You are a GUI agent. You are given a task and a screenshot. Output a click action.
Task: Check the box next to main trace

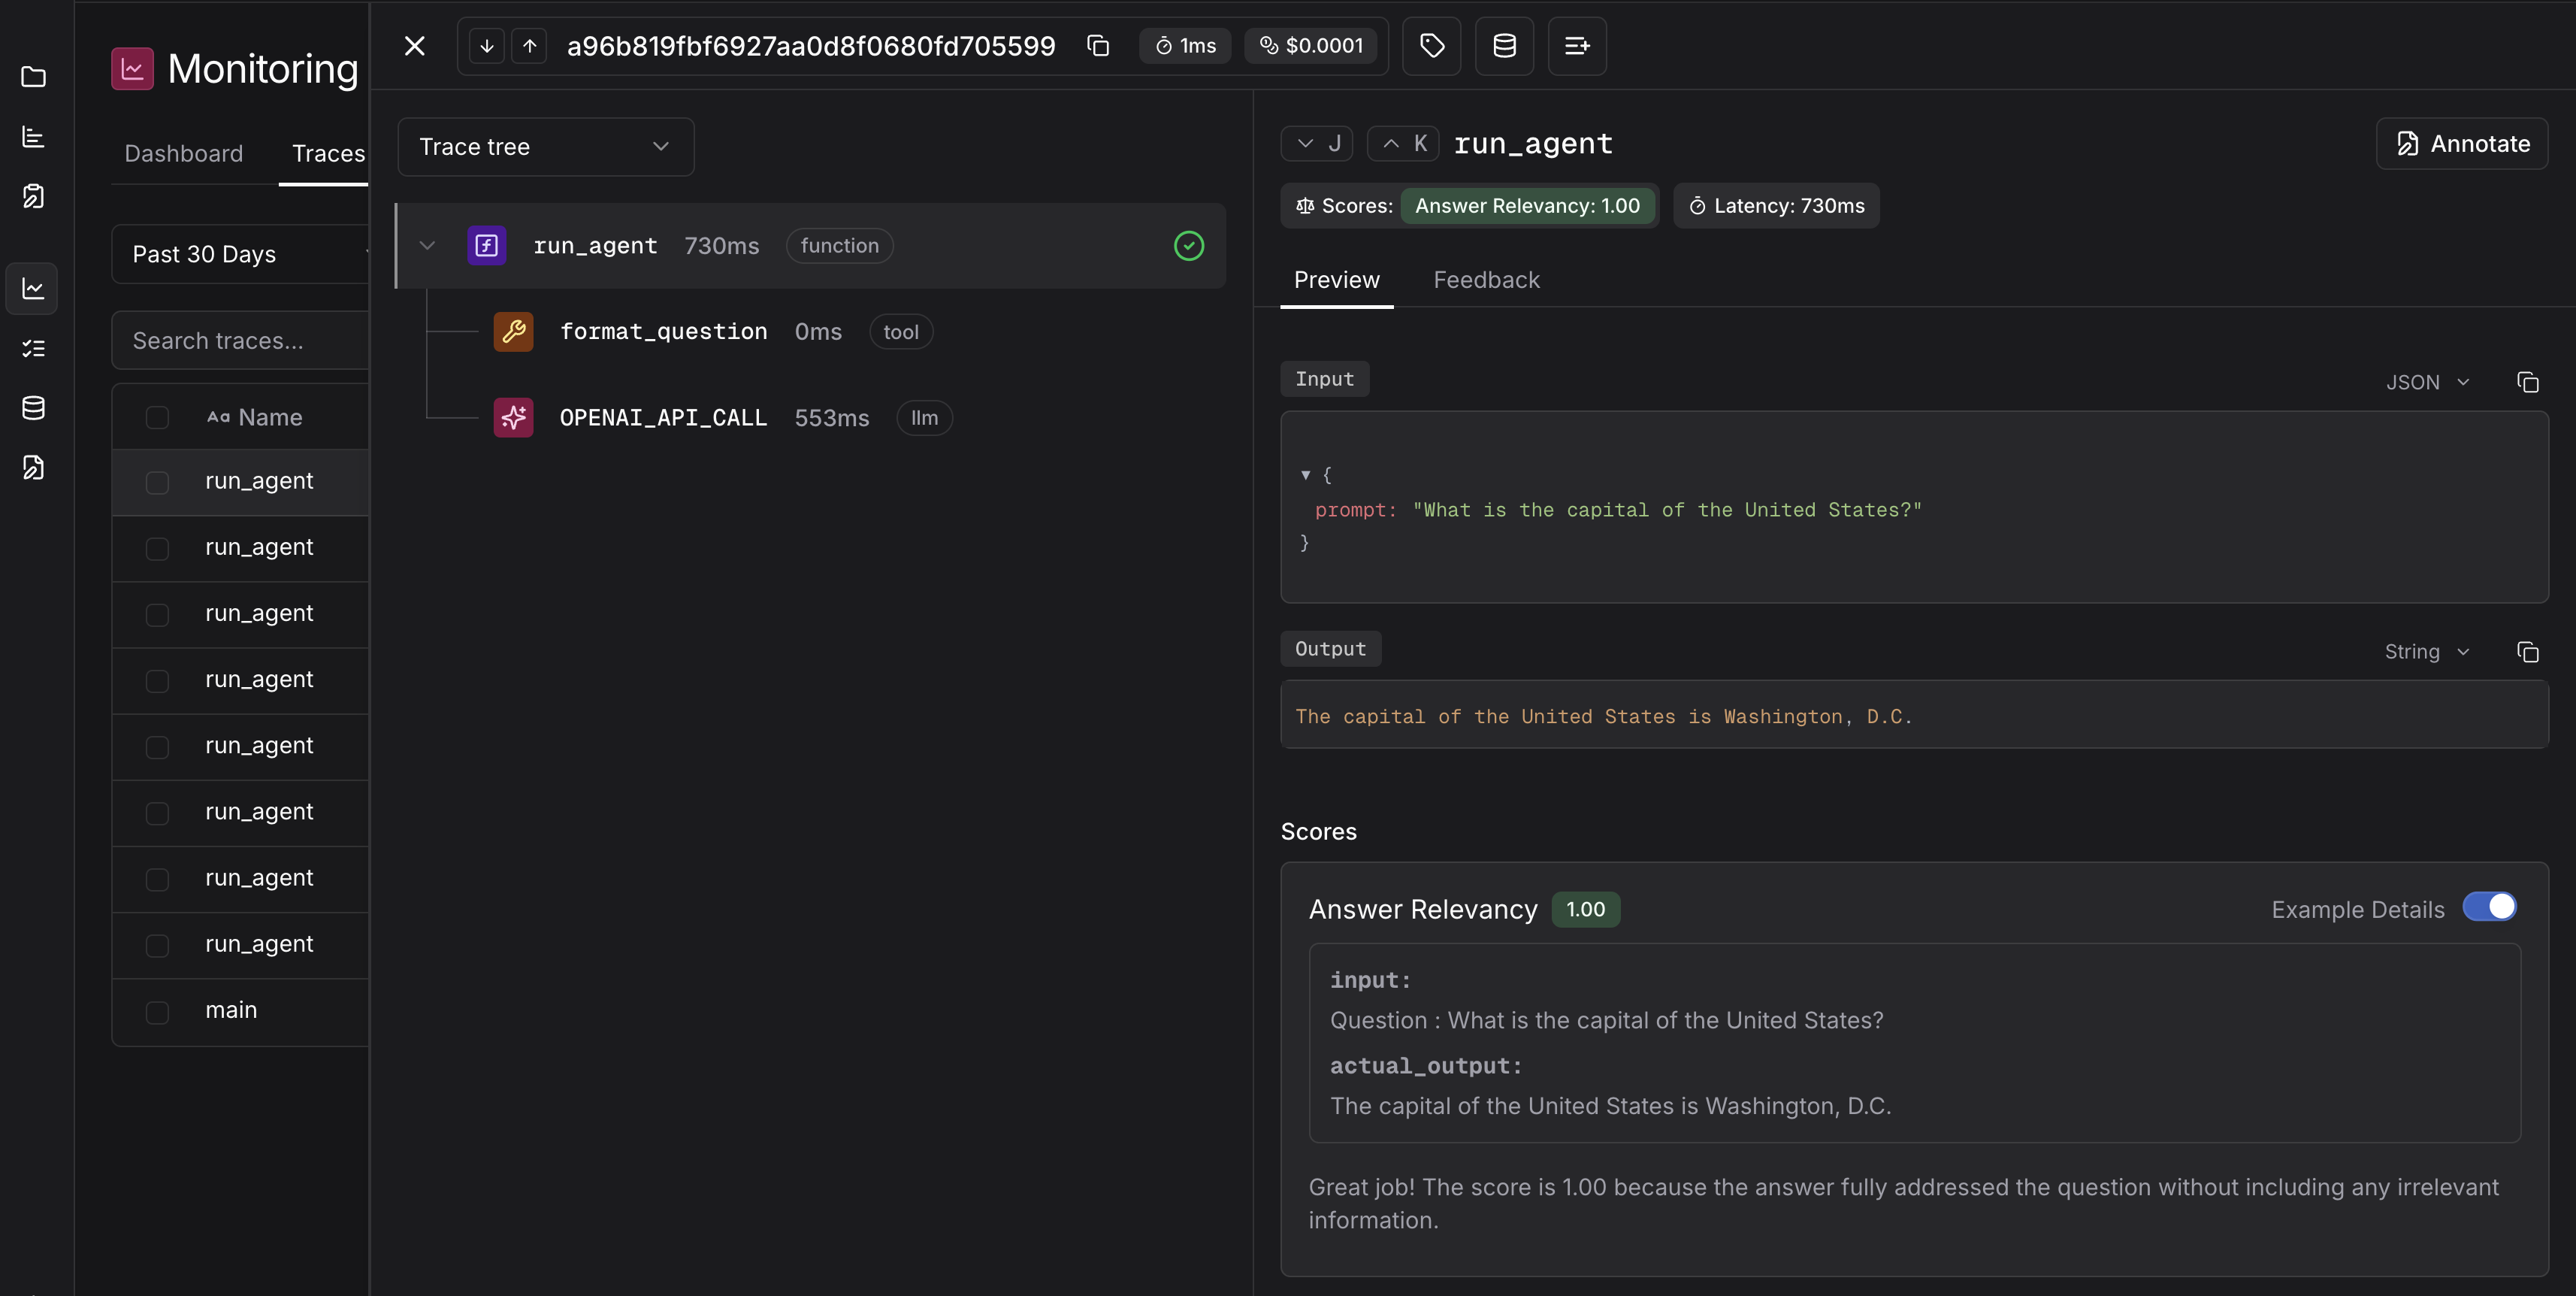pyautogui.click(x=157, y=1011)
